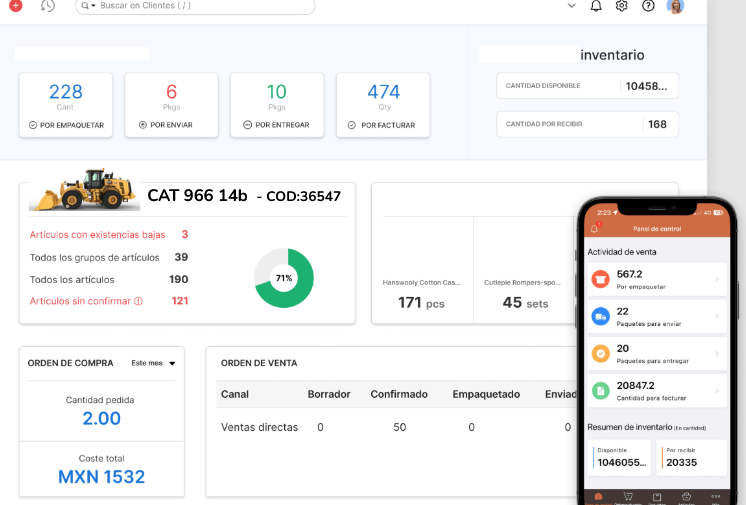This screenshot has height=505, width=746.
Task: Open the 228 Por Empaquetar card
Action: (66, 104)
